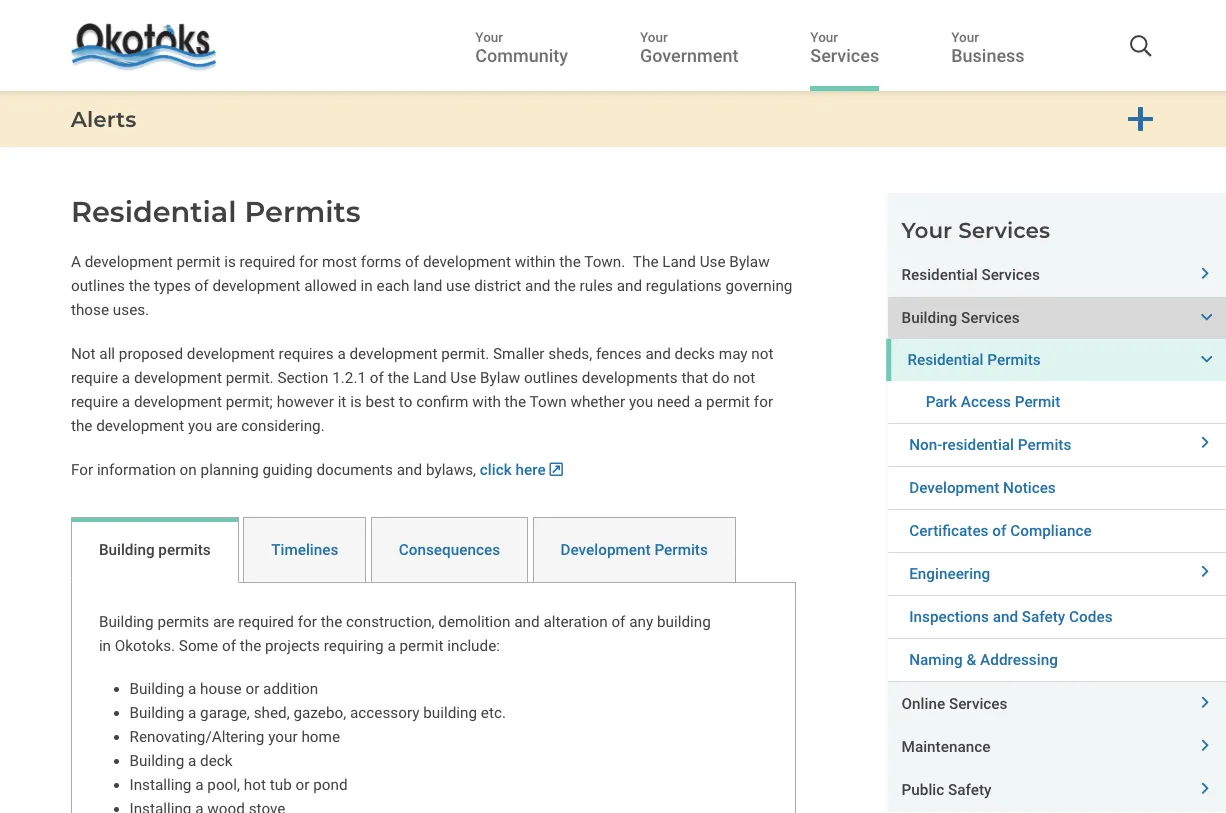Open Residential Services sidebar link
Viewport: 1226px width, 813px height.
point(970,275)
